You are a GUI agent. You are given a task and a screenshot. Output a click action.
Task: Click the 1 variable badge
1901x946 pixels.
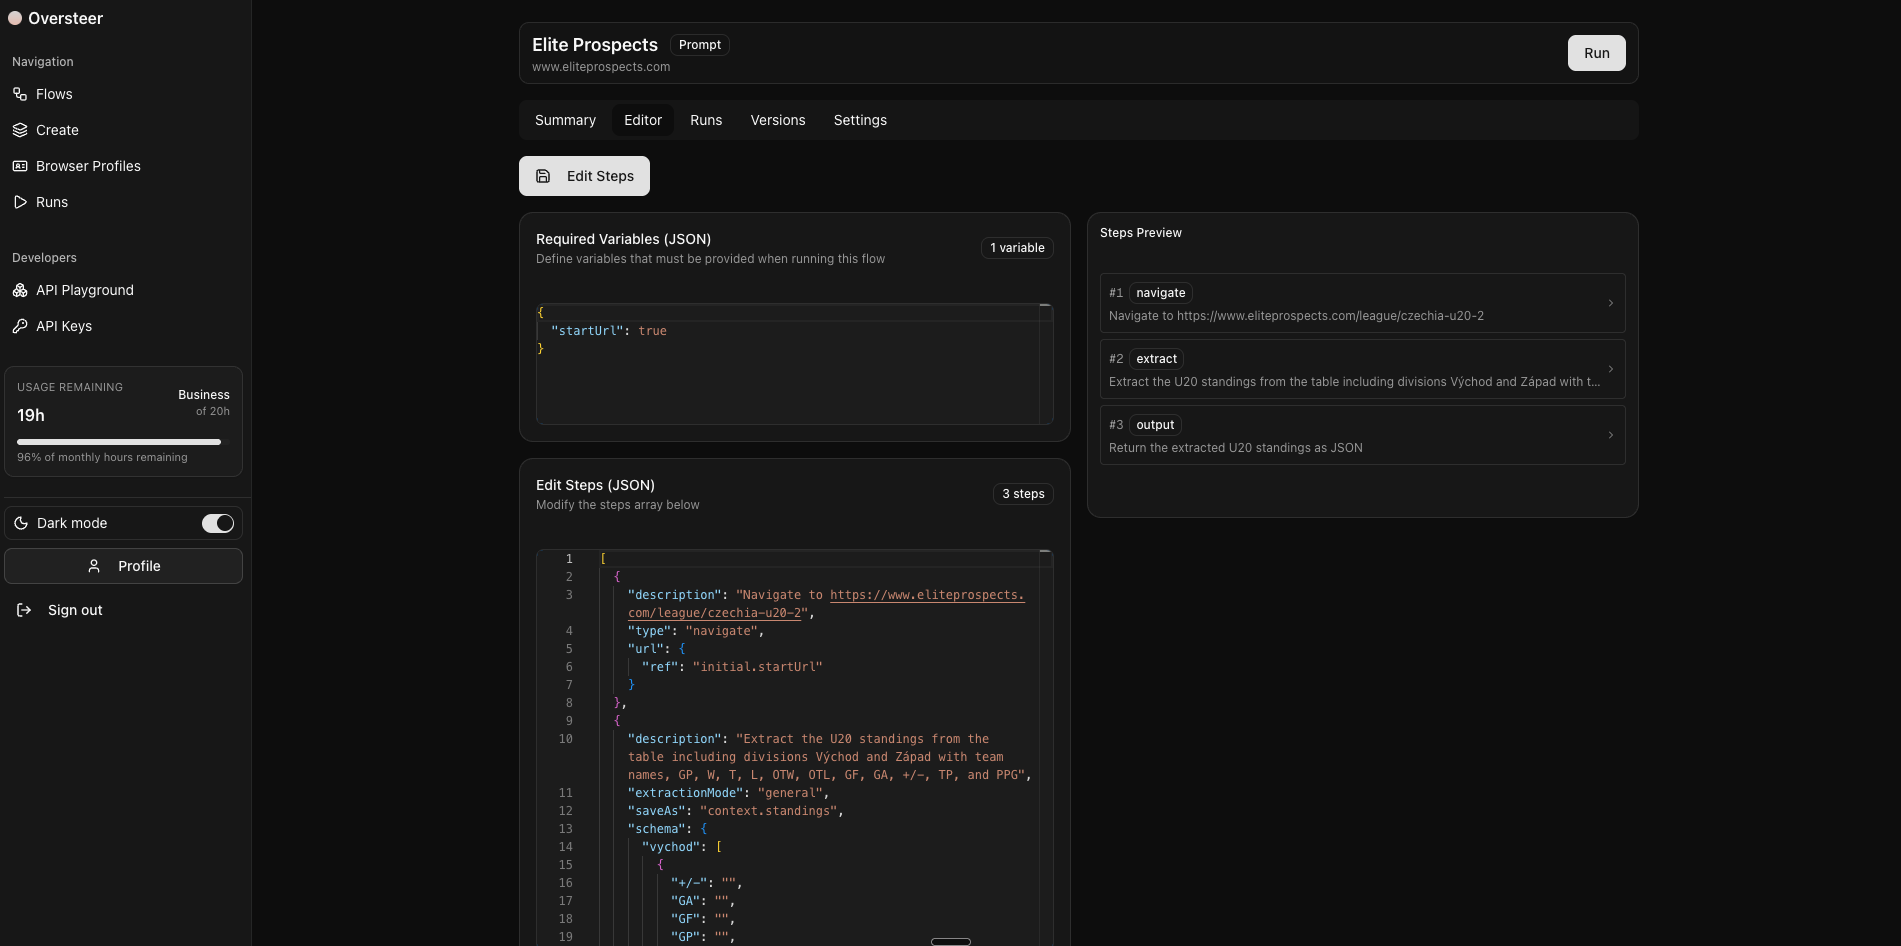pyautogui.click(x=1016, y=248)
